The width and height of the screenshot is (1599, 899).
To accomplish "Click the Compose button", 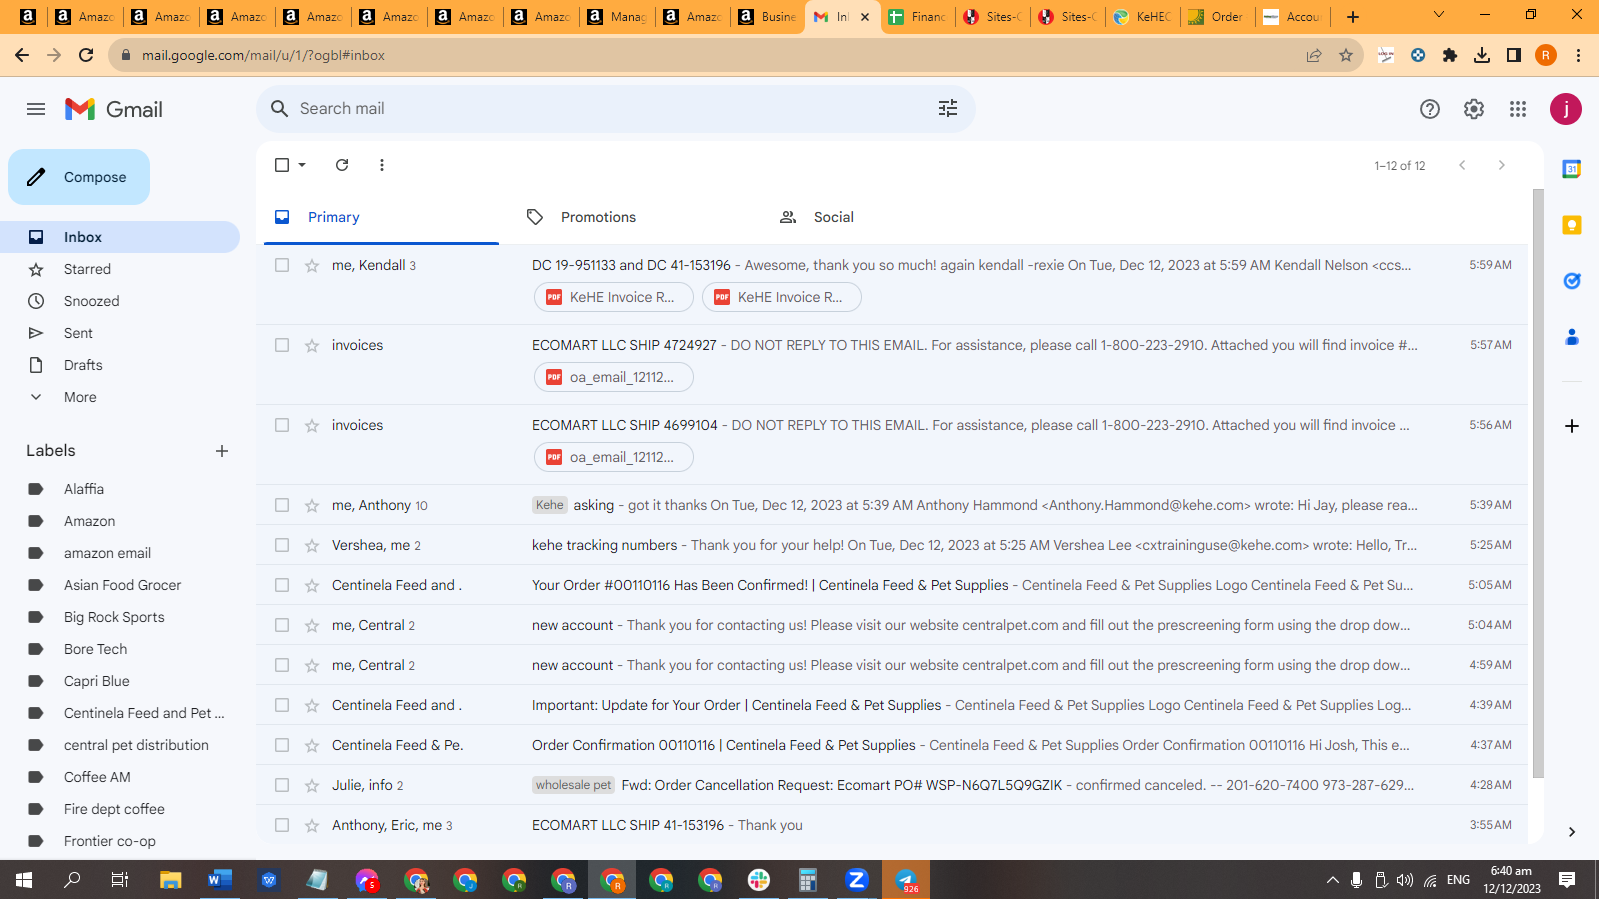I will [79, 177].
